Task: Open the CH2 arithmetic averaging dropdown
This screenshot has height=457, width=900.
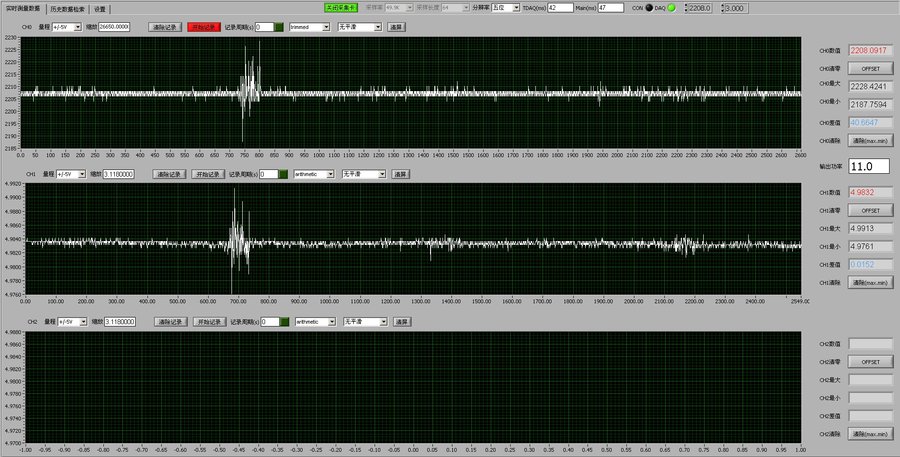Action: 316,322
